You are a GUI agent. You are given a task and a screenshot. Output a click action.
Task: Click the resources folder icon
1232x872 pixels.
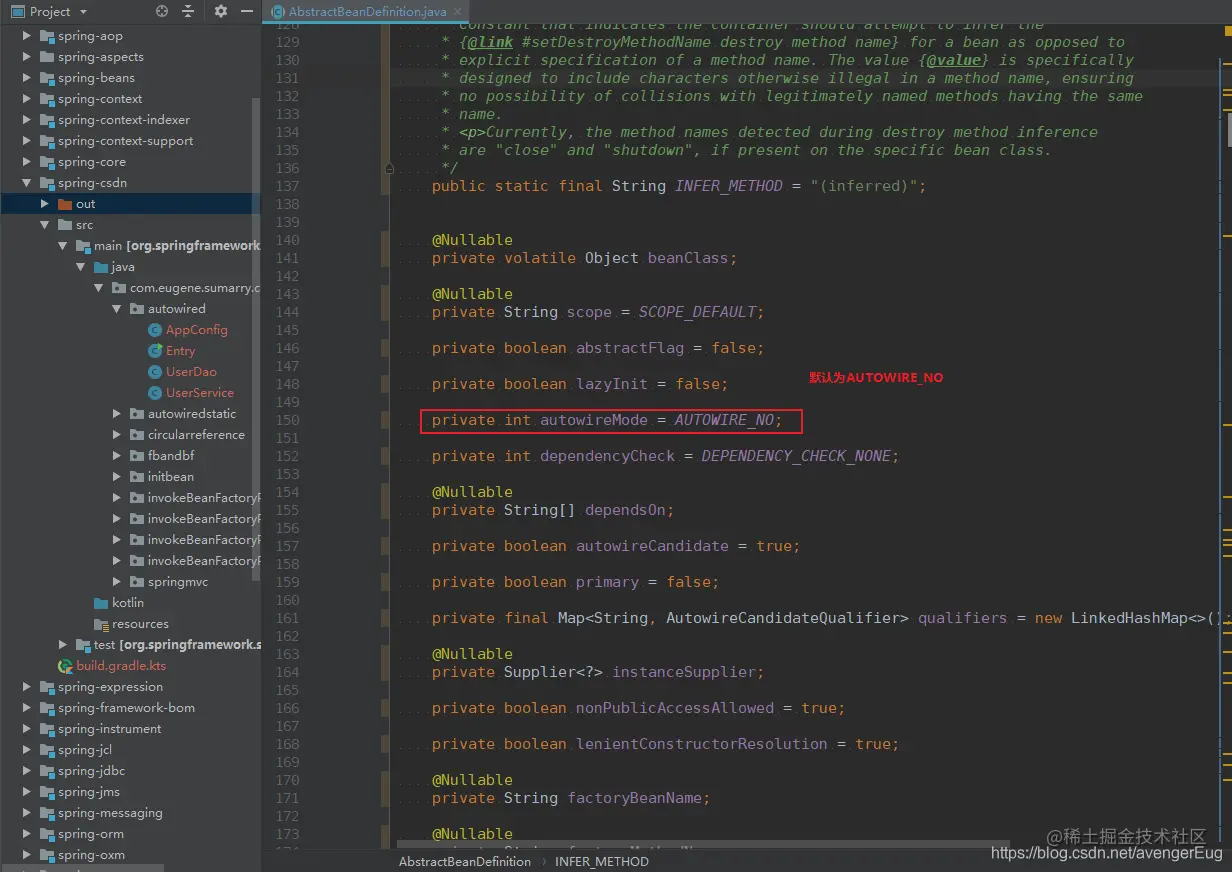point(101,624)
